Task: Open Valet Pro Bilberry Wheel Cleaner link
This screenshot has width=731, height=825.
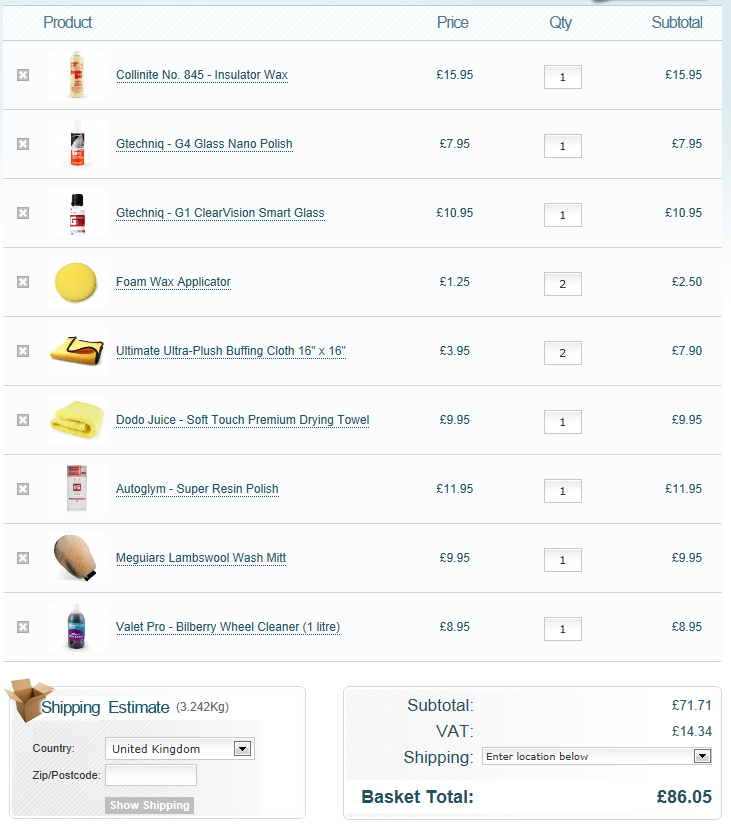Action: 228,627
